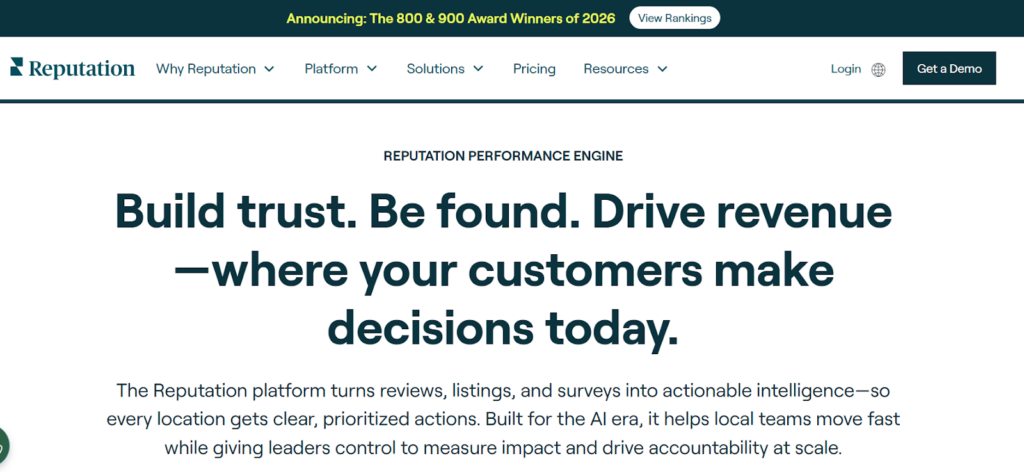This screenshot has height=472, width=1024.
Task: Expand the Platform dropdown arrow
Action: pos(372,69)
